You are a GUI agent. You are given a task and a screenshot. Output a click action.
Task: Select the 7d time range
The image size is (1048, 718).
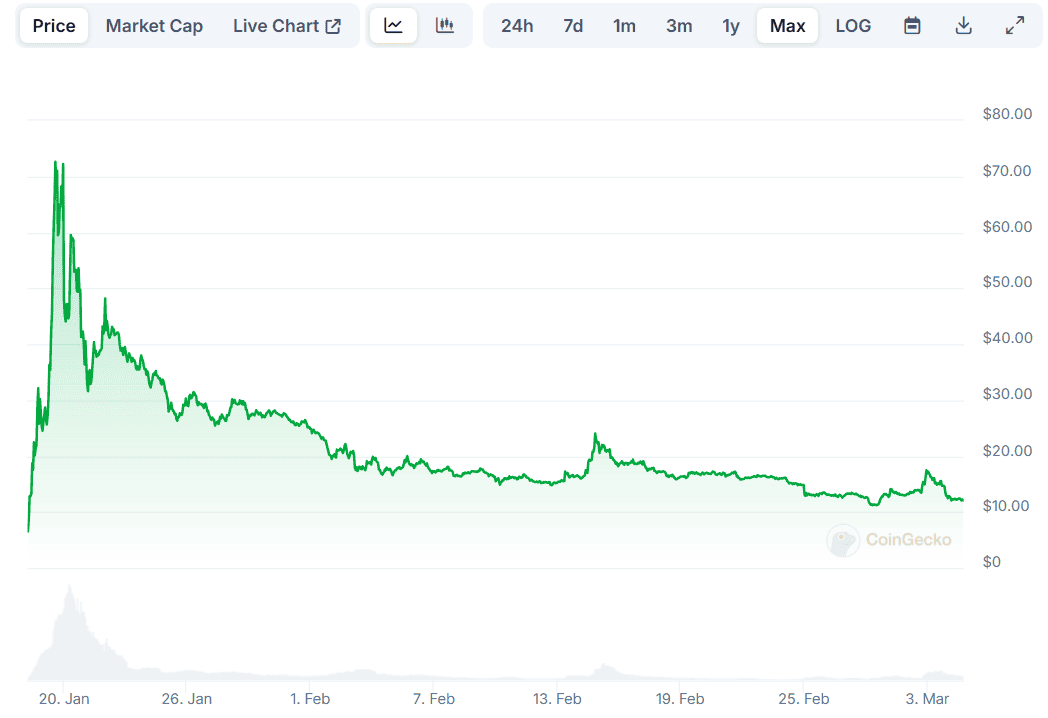[573, 26]
